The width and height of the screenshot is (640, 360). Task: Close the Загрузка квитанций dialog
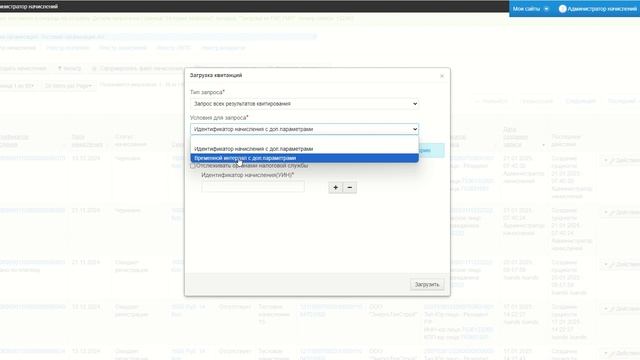pyautogui.click(x=442, y=76)
